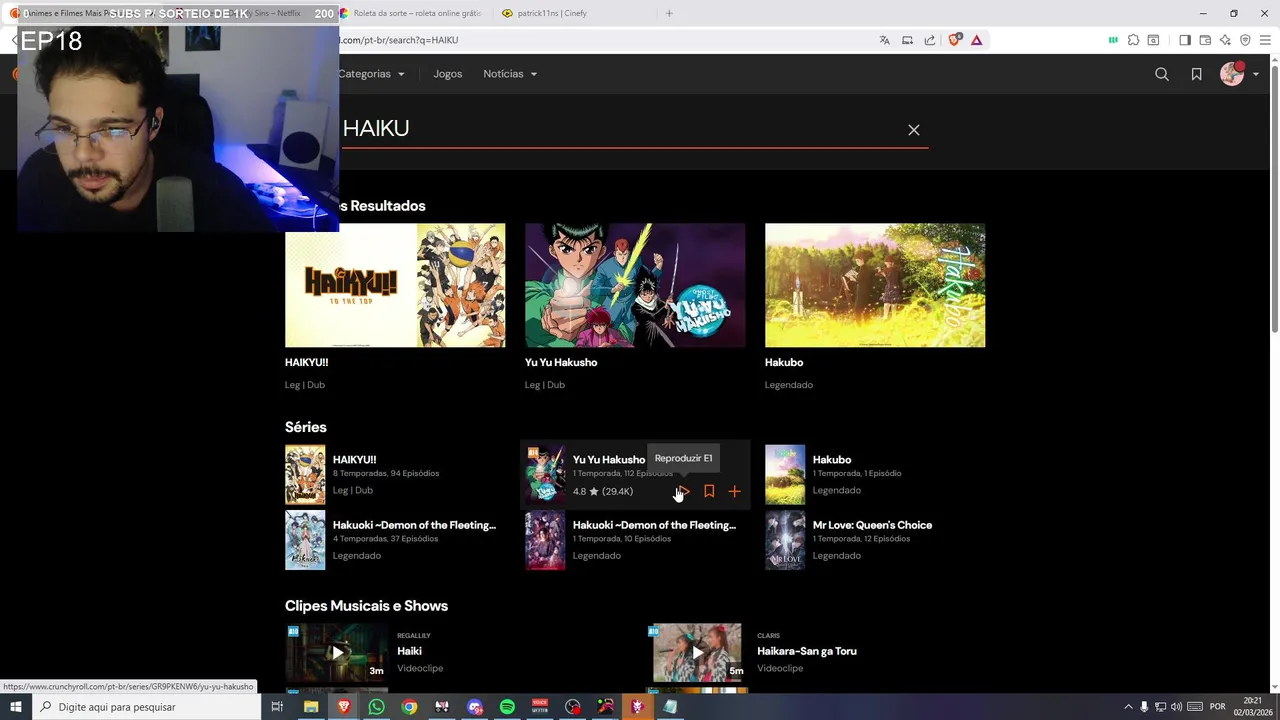Click the microphone tray icon
This screenshot has height=720, width=1280.
[x=1144, y=707]
